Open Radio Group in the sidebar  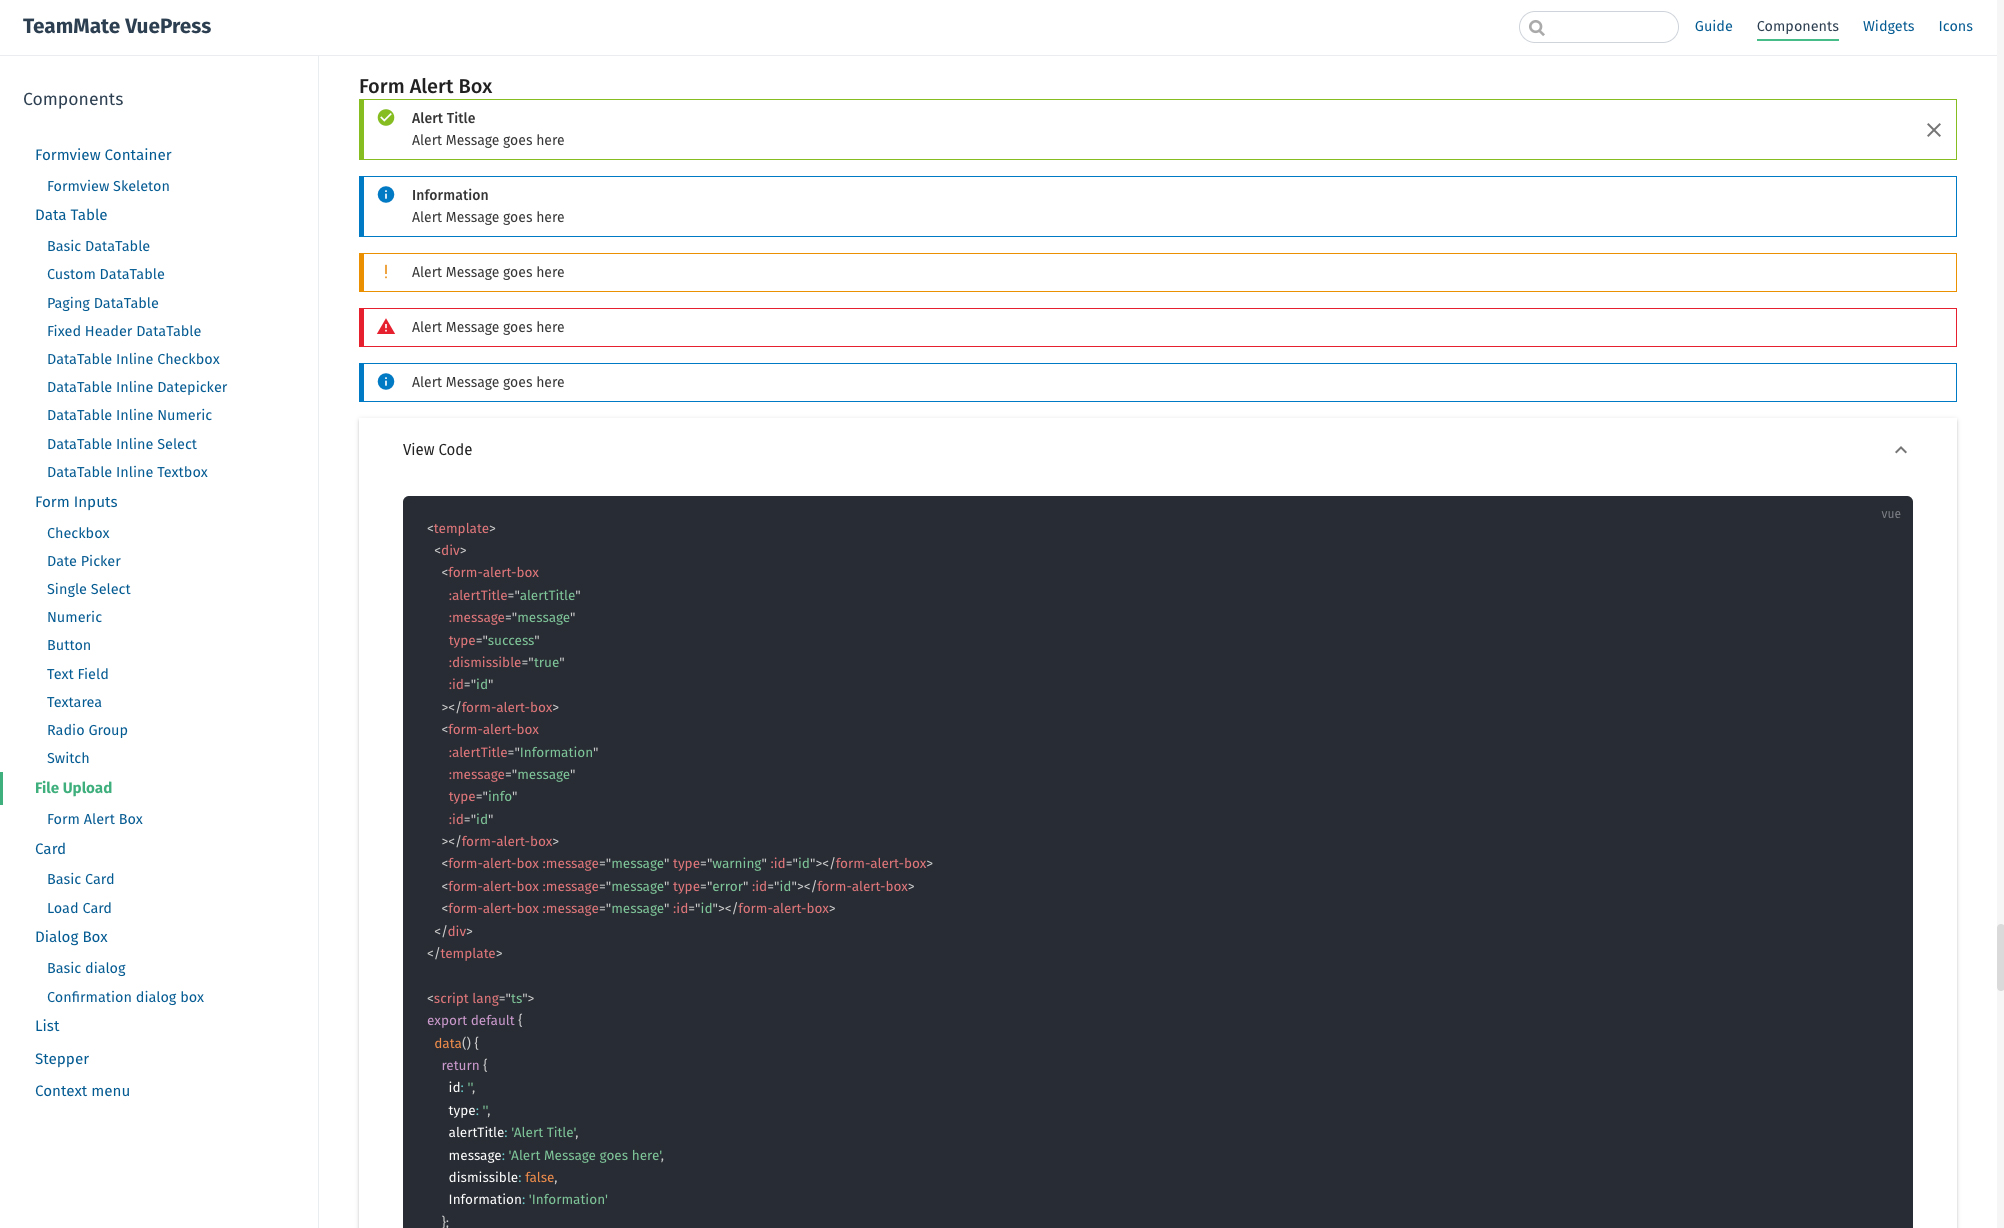(x=87, y=730)
